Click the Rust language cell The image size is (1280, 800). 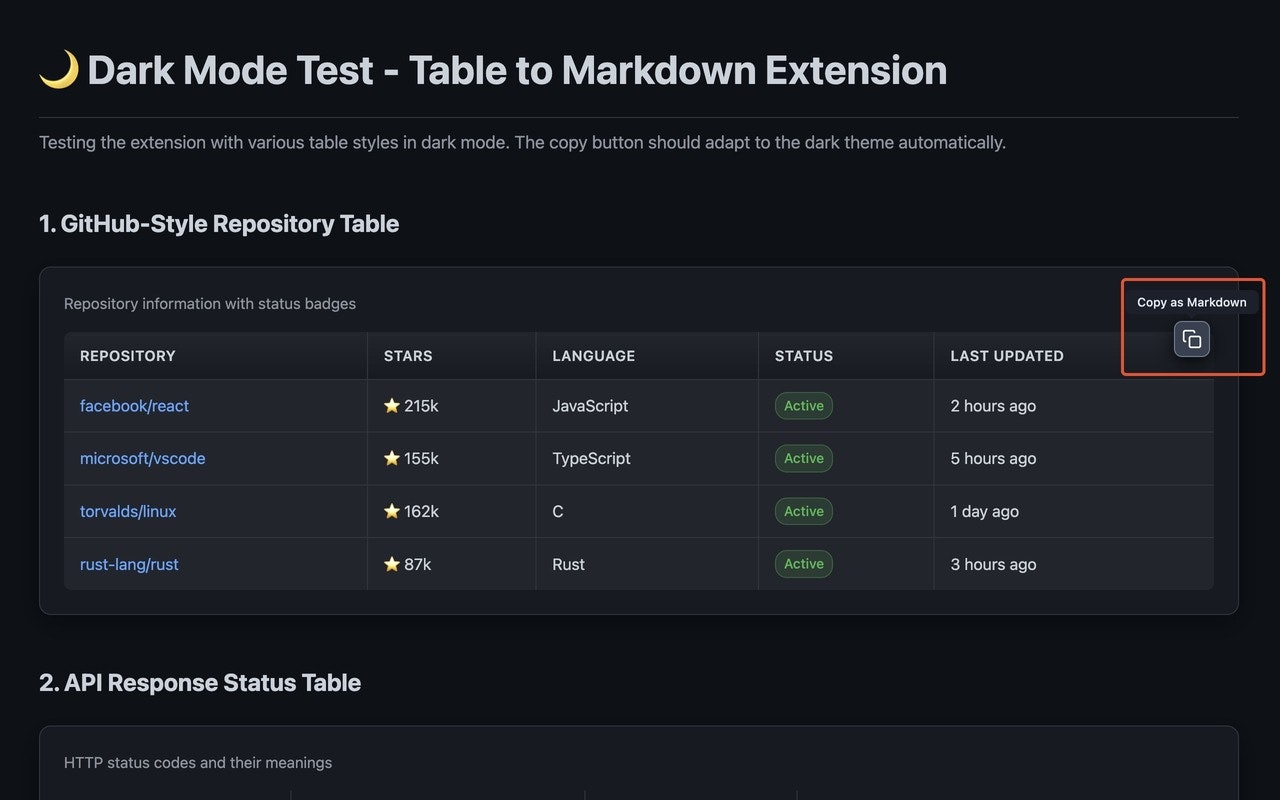tap(647, 564)
